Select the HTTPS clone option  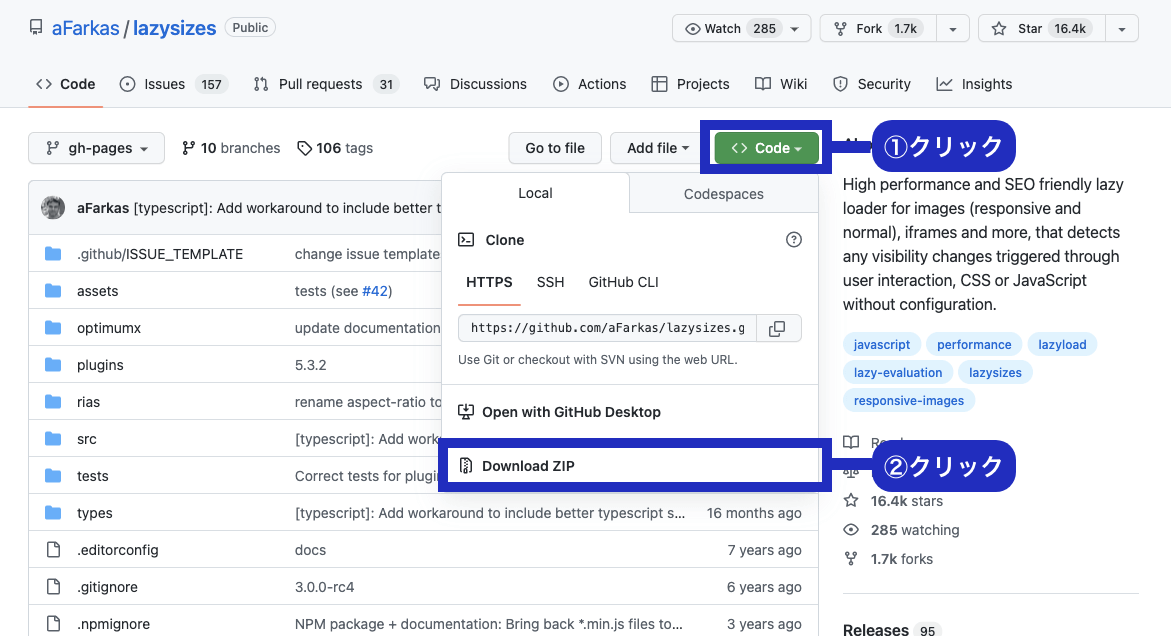pyautogui.click(x=490, y=283)
